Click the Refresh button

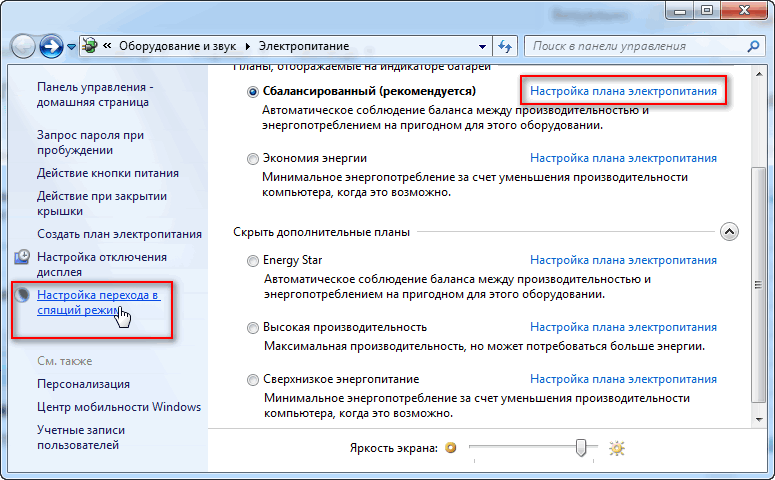tap(505, 46)
